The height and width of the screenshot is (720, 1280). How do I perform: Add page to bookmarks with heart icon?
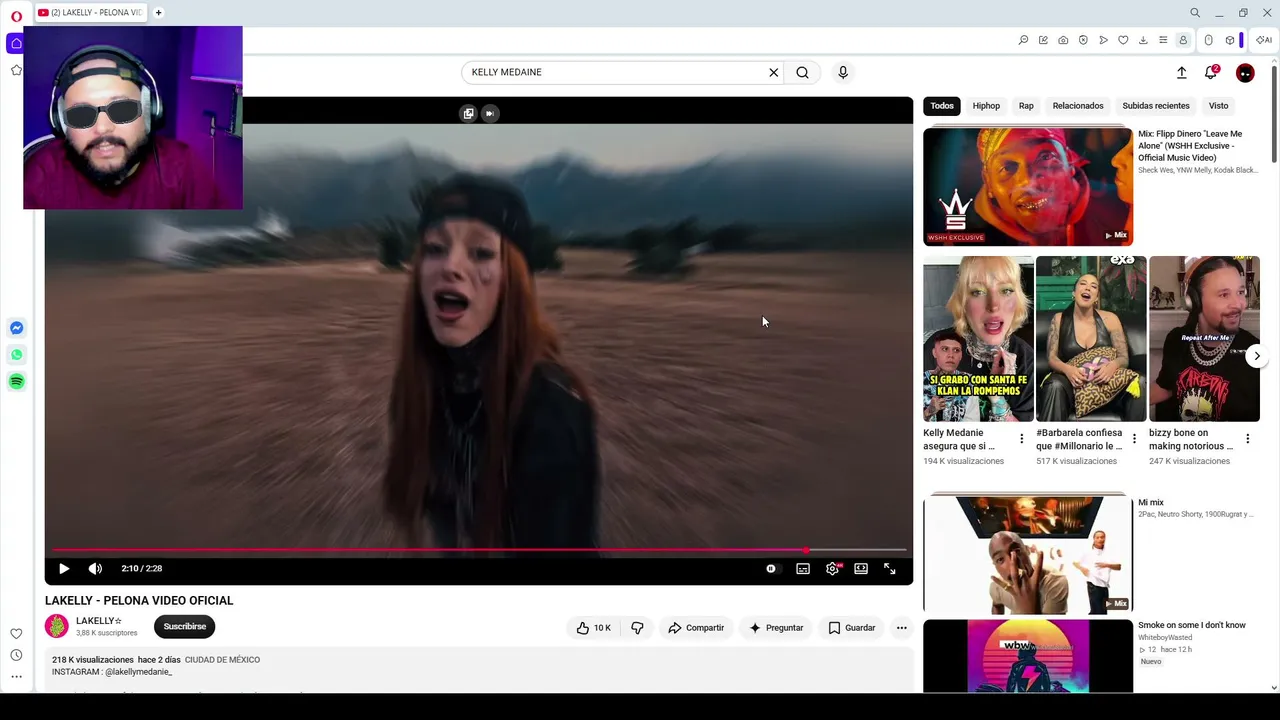pos(1123,40)
